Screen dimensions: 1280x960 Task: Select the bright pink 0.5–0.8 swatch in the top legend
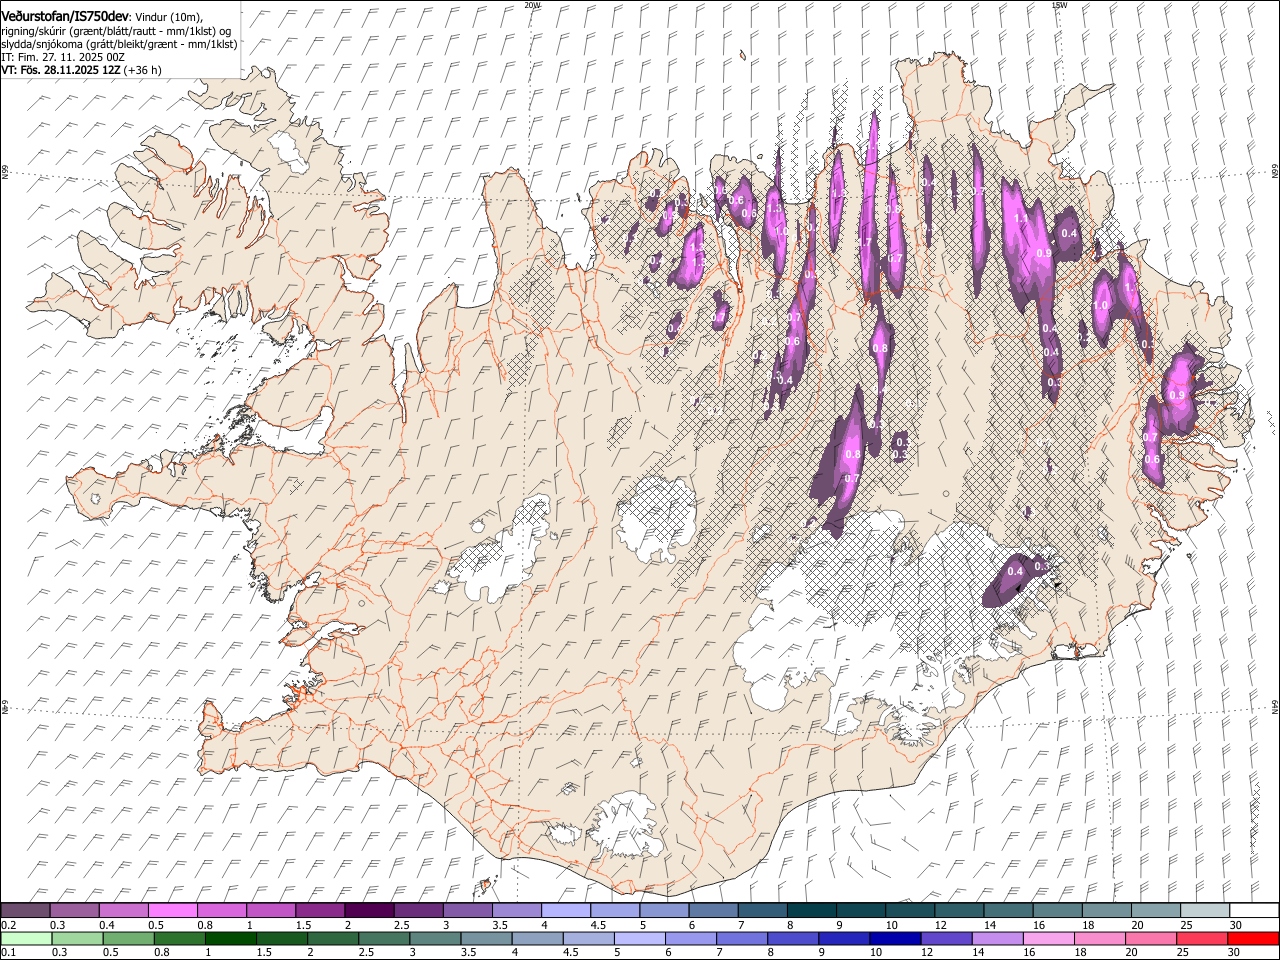(173, 910)
